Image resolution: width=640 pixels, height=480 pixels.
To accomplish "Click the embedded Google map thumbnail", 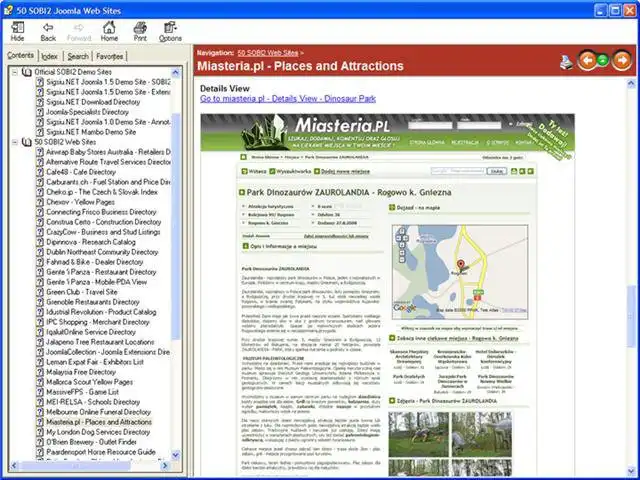I will pos(460,272).
